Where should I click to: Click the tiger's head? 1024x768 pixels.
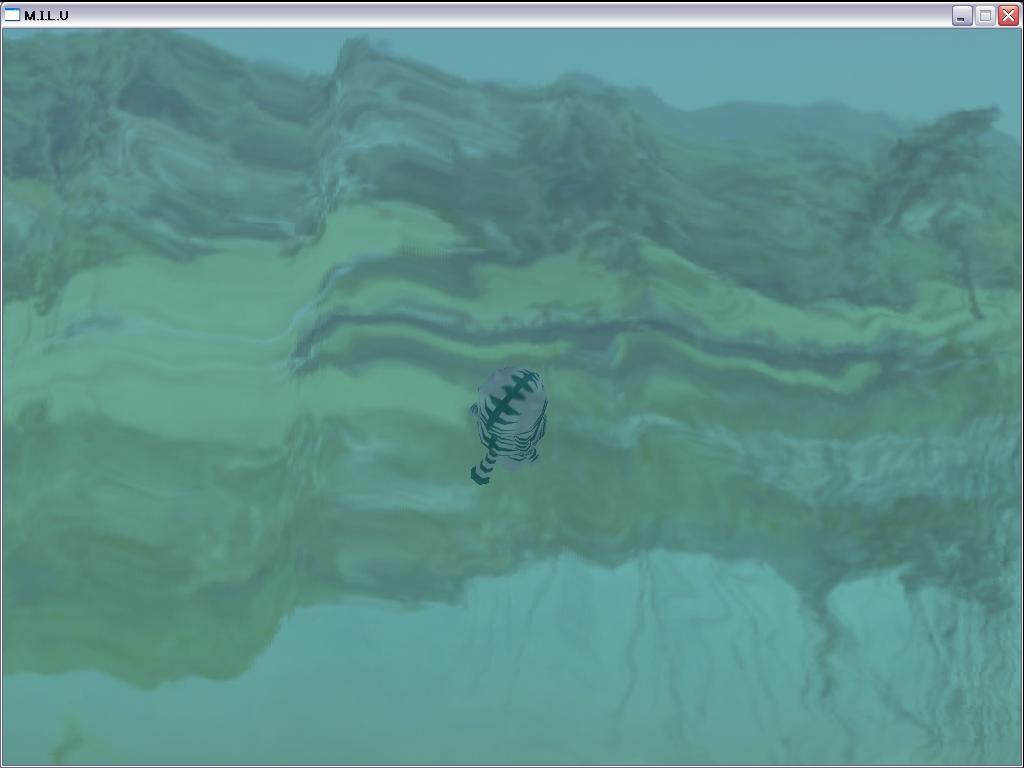pyautogui.click(x=512, y=385)
